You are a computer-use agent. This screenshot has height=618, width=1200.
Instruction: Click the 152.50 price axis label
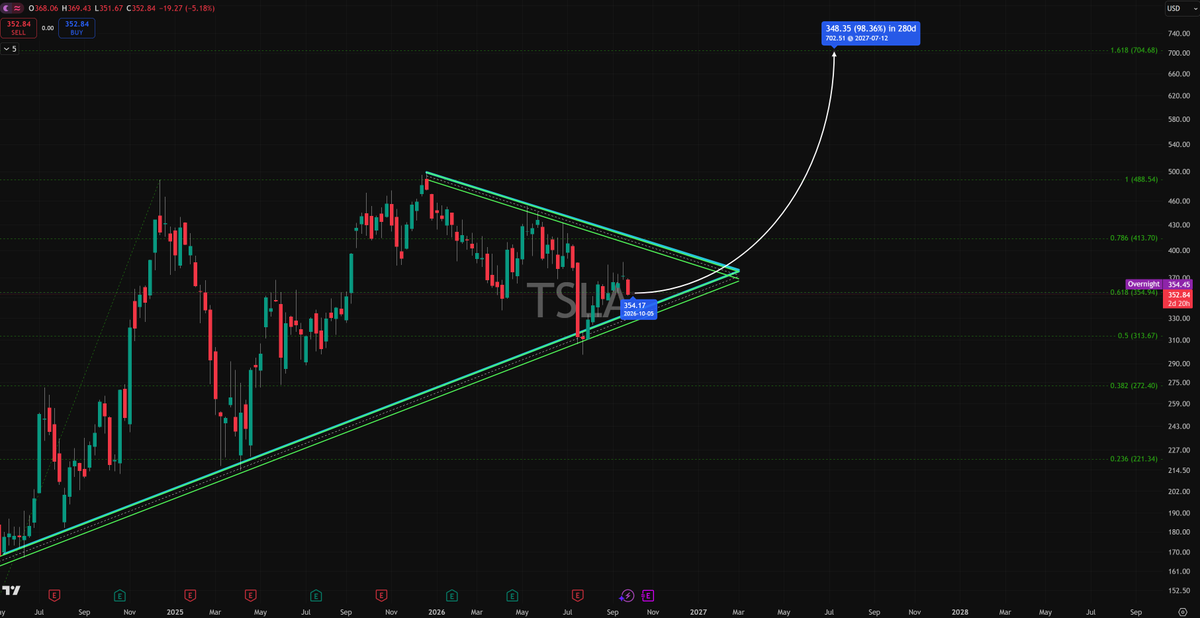coord(1178,590)
